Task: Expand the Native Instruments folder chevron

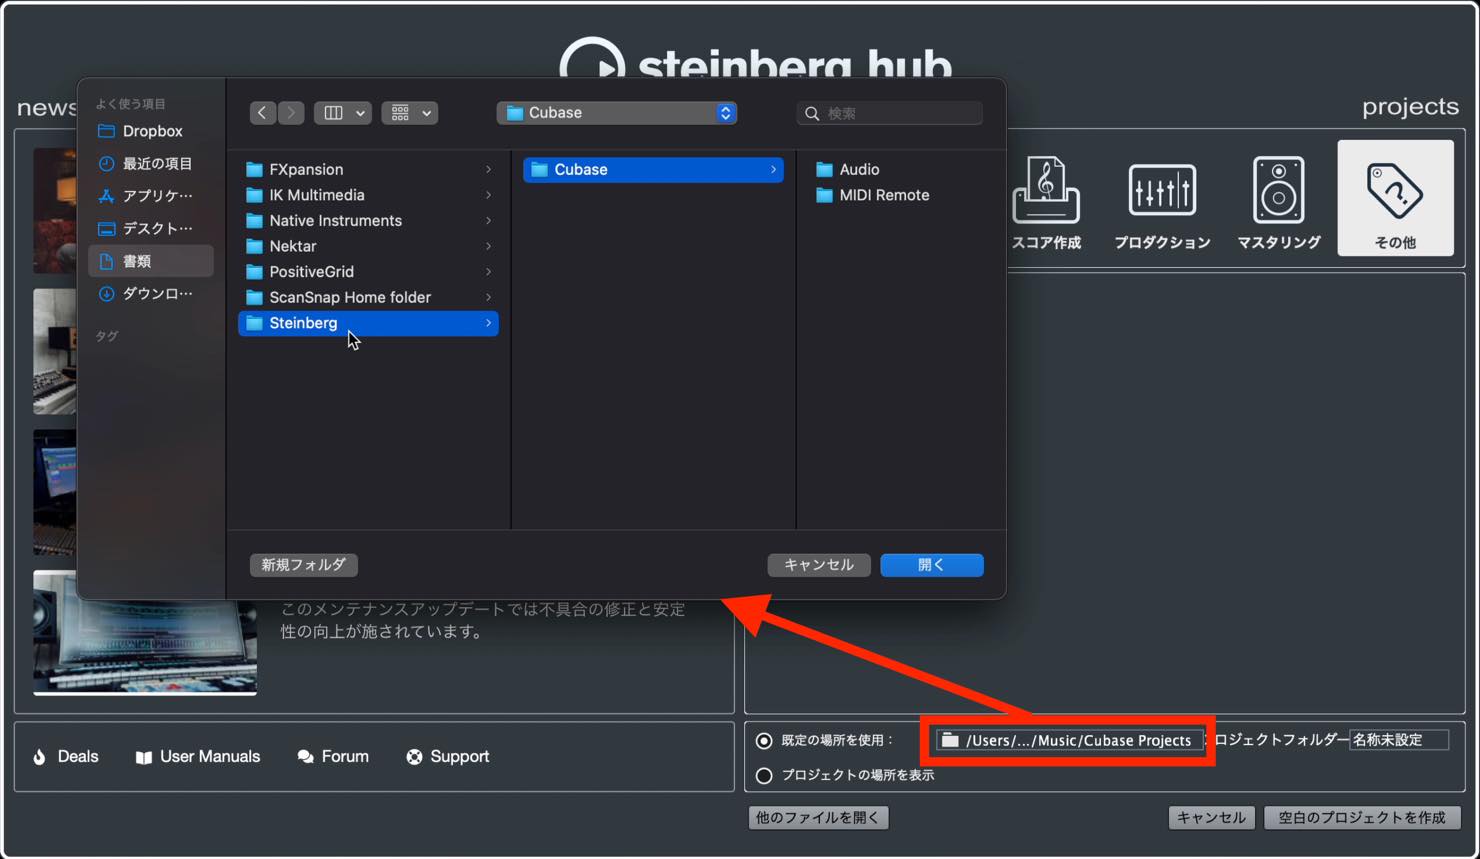Action: click(488, 220)
